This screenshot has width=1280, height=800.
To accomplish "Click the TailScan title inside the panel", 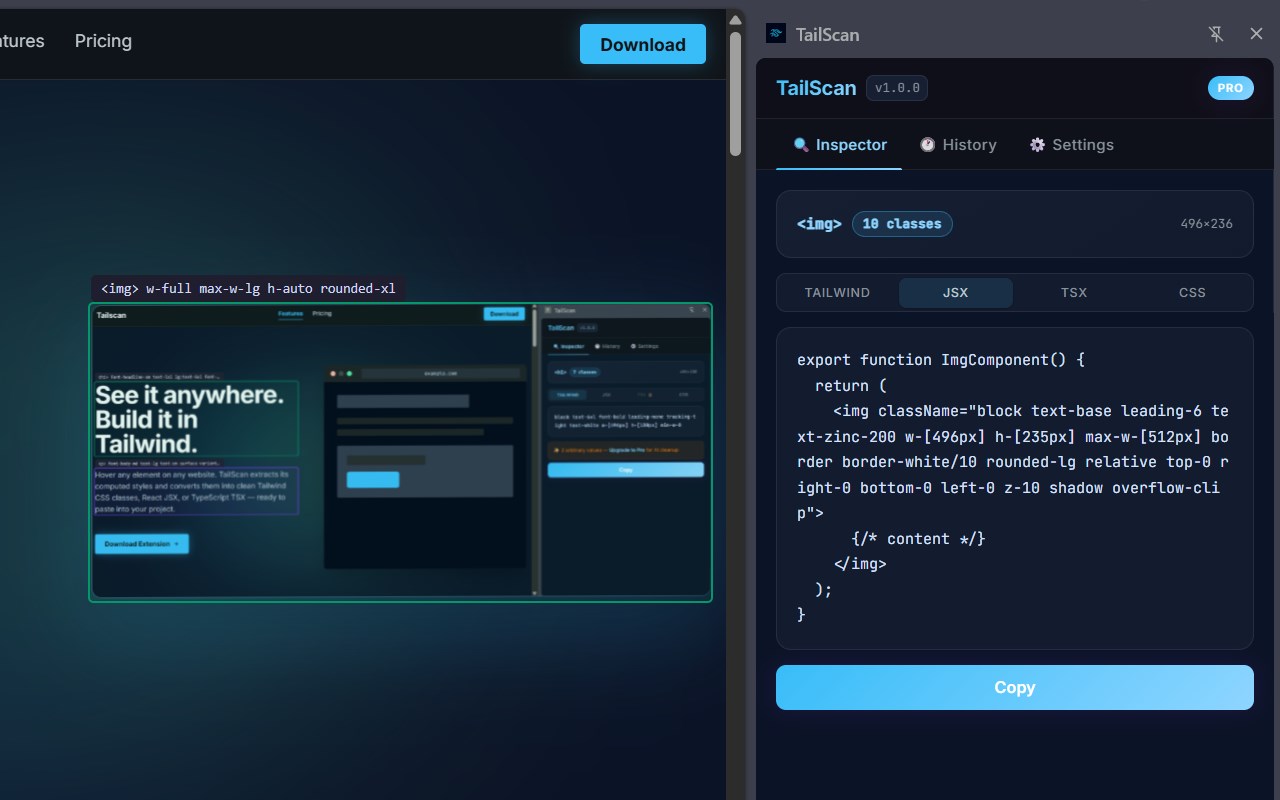I will click(x=817, y=88).
